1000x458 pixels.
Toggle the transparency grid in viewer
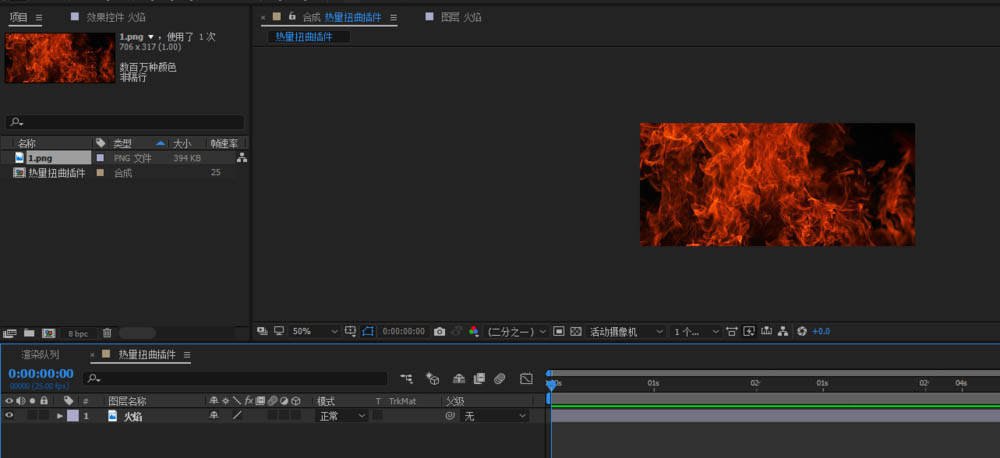coord(575,332)
